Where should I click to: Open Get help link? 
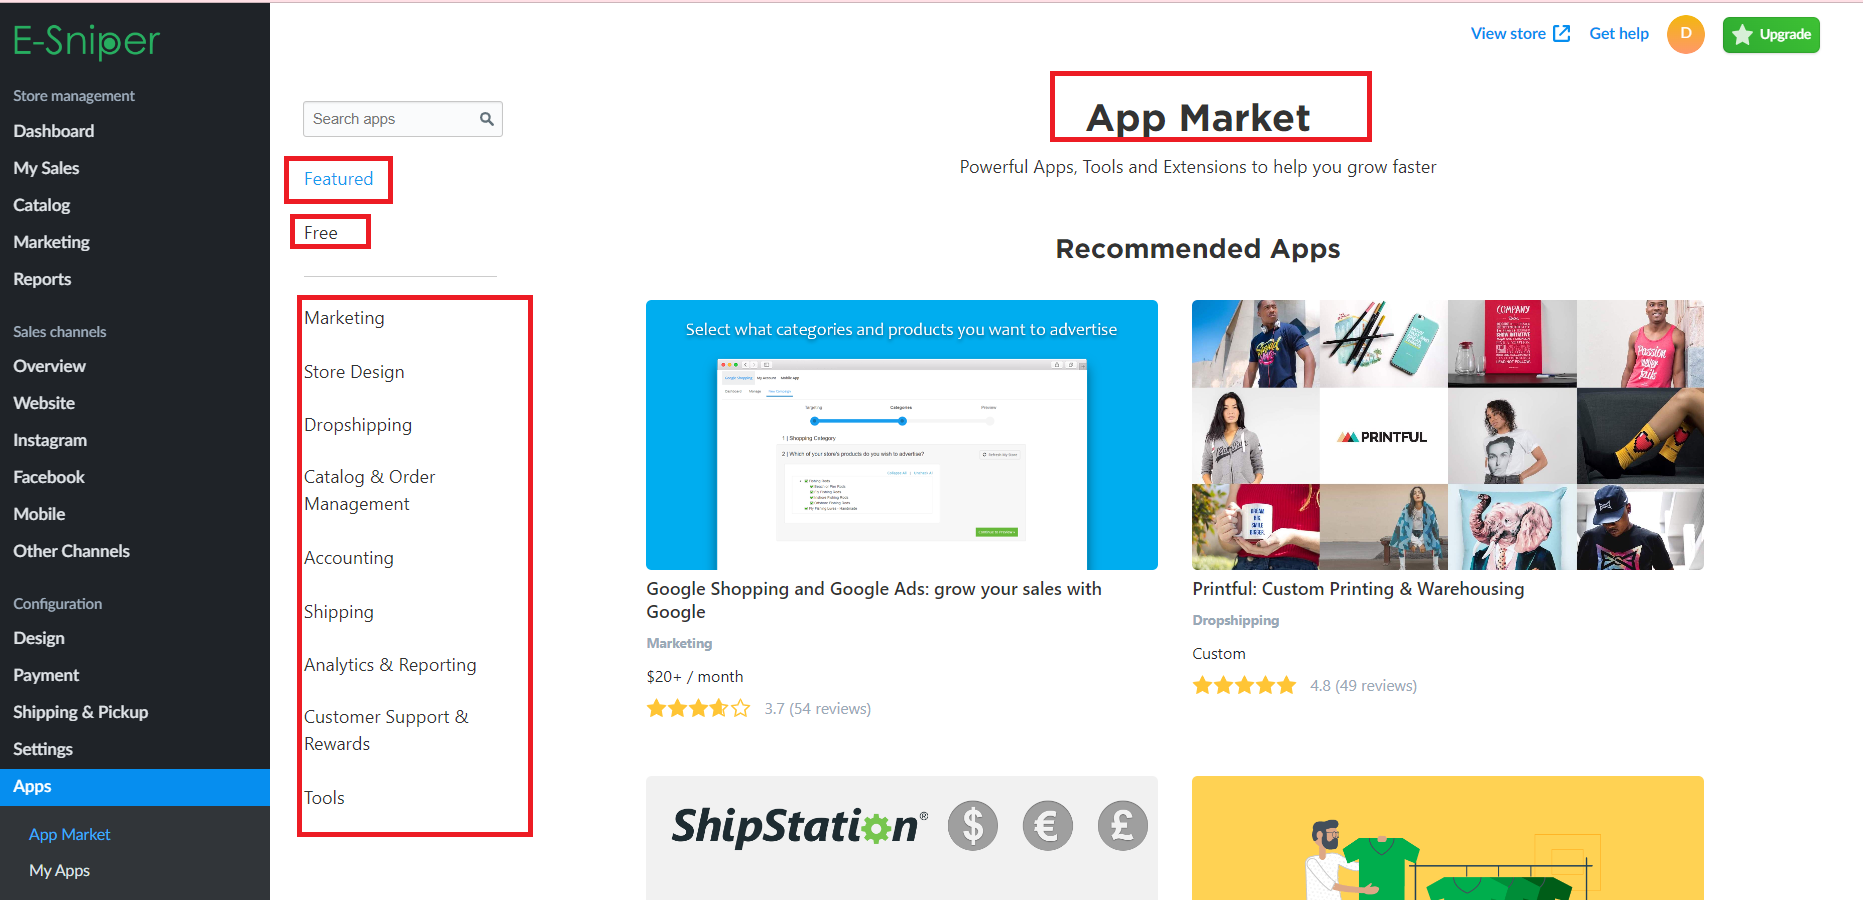click(x=1619, y=34)
